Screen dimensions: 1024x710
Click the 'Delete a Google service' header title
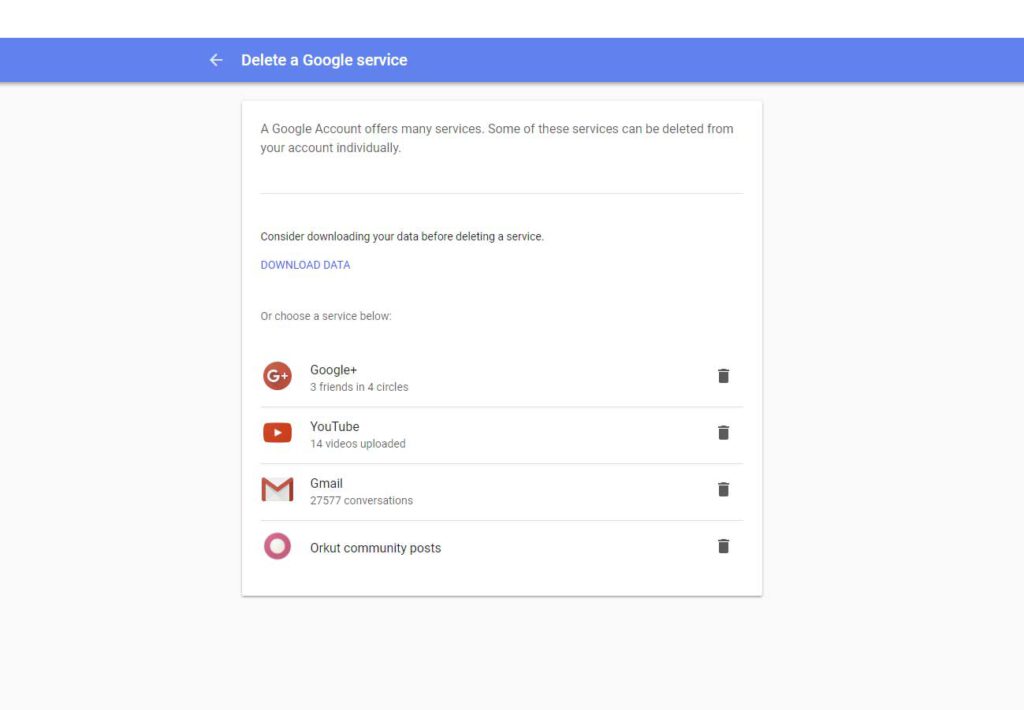[324, 60]
